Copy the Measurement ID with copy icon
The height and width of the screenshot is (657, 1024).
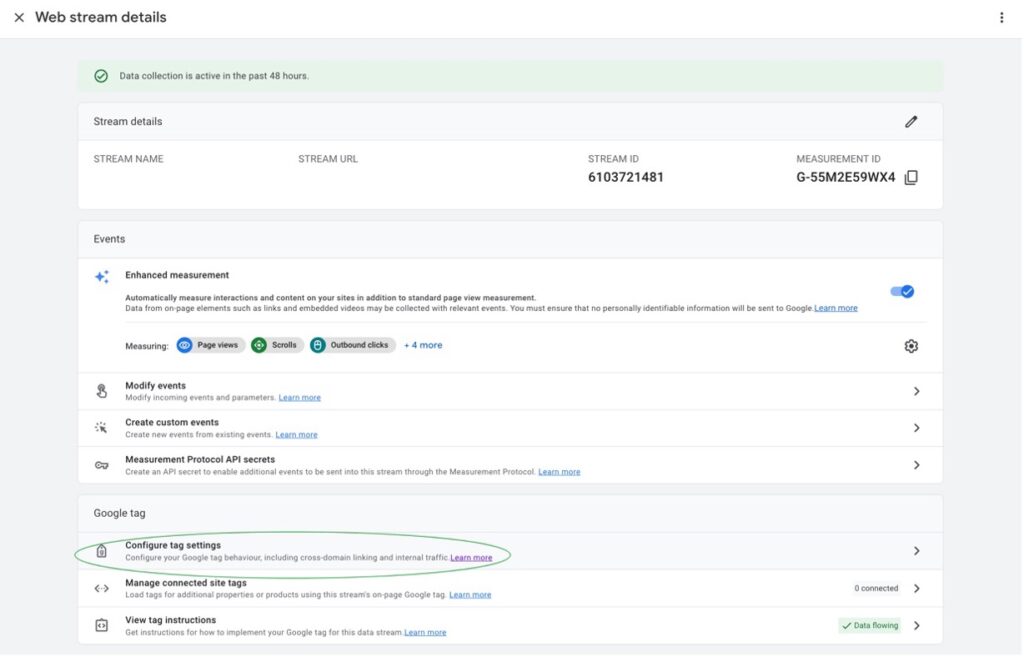(x=911, y=178)
